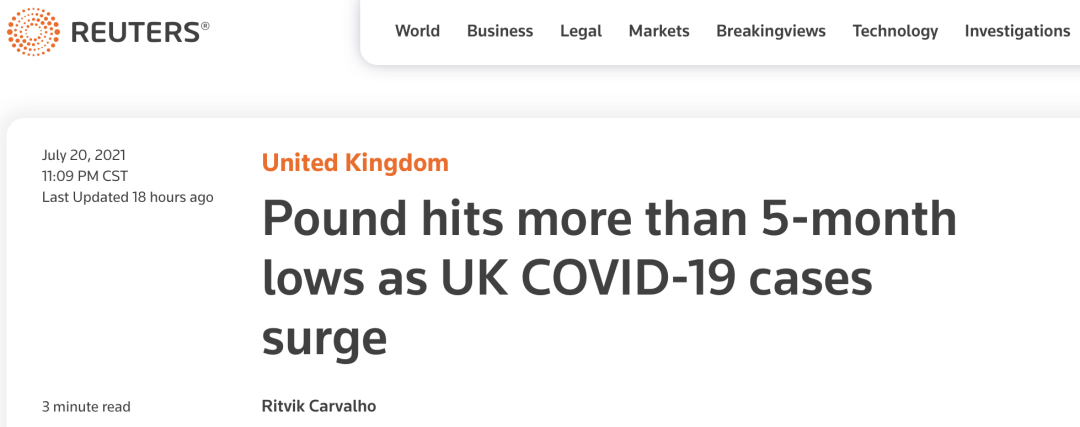Navigate to Breakingviews
The width and height of the screenshot is (1080, 427).
coord(771,31)
